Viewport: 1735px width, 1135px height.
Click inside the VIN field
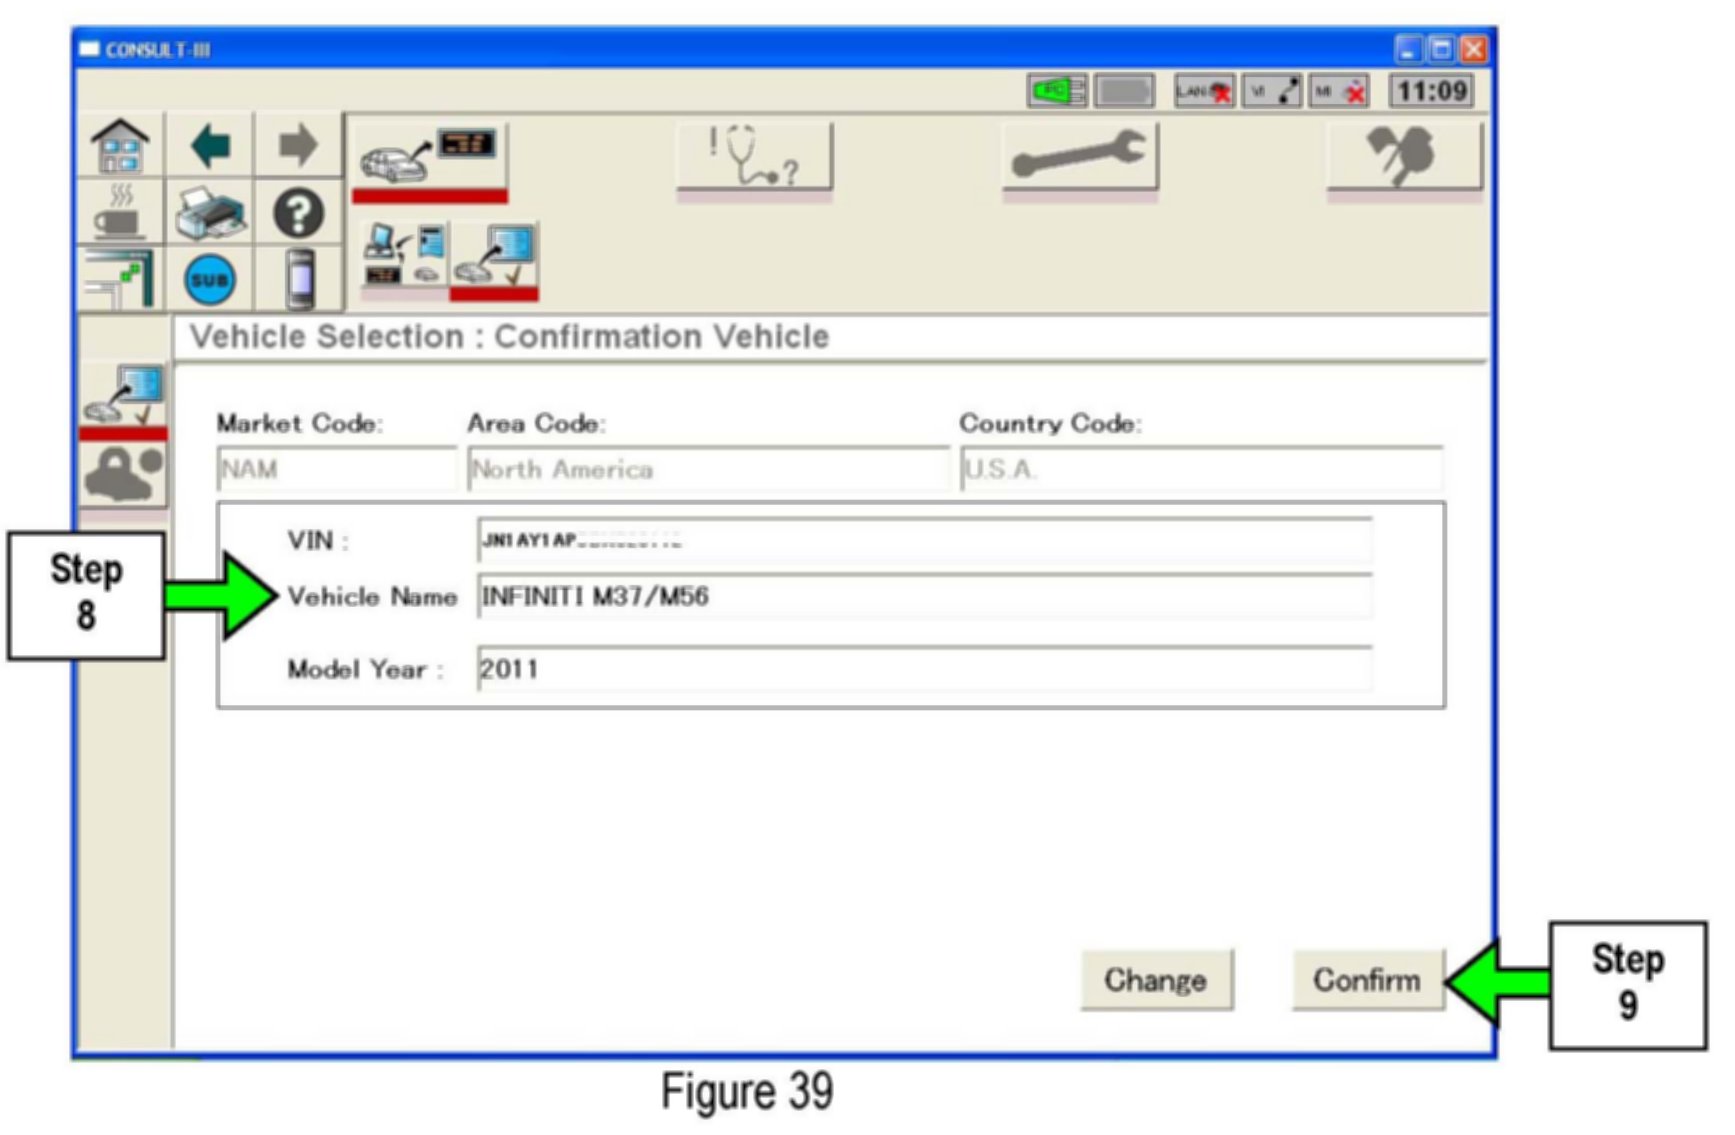click(x=924, y=541)
